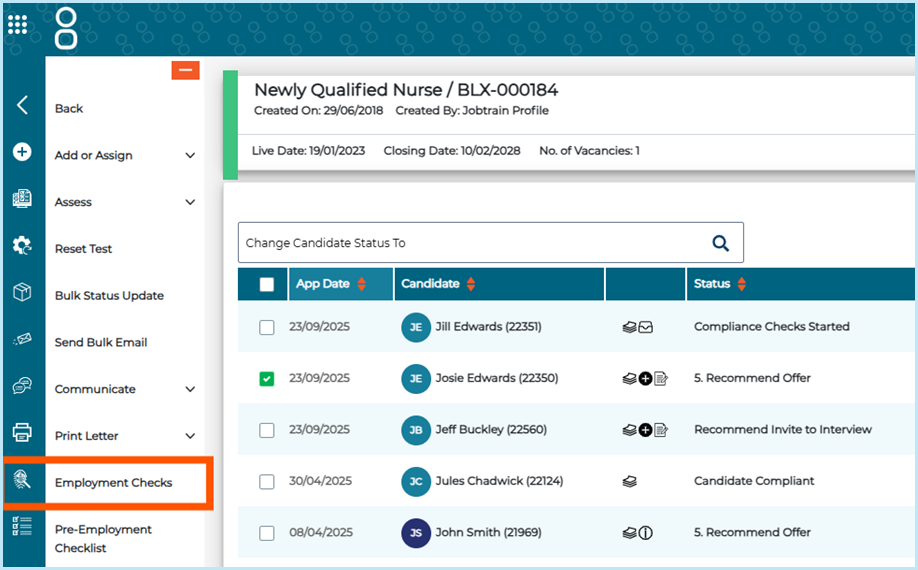Untick the checkbox for Josie Edwards

pyautogui.click(x=266, y=379)
